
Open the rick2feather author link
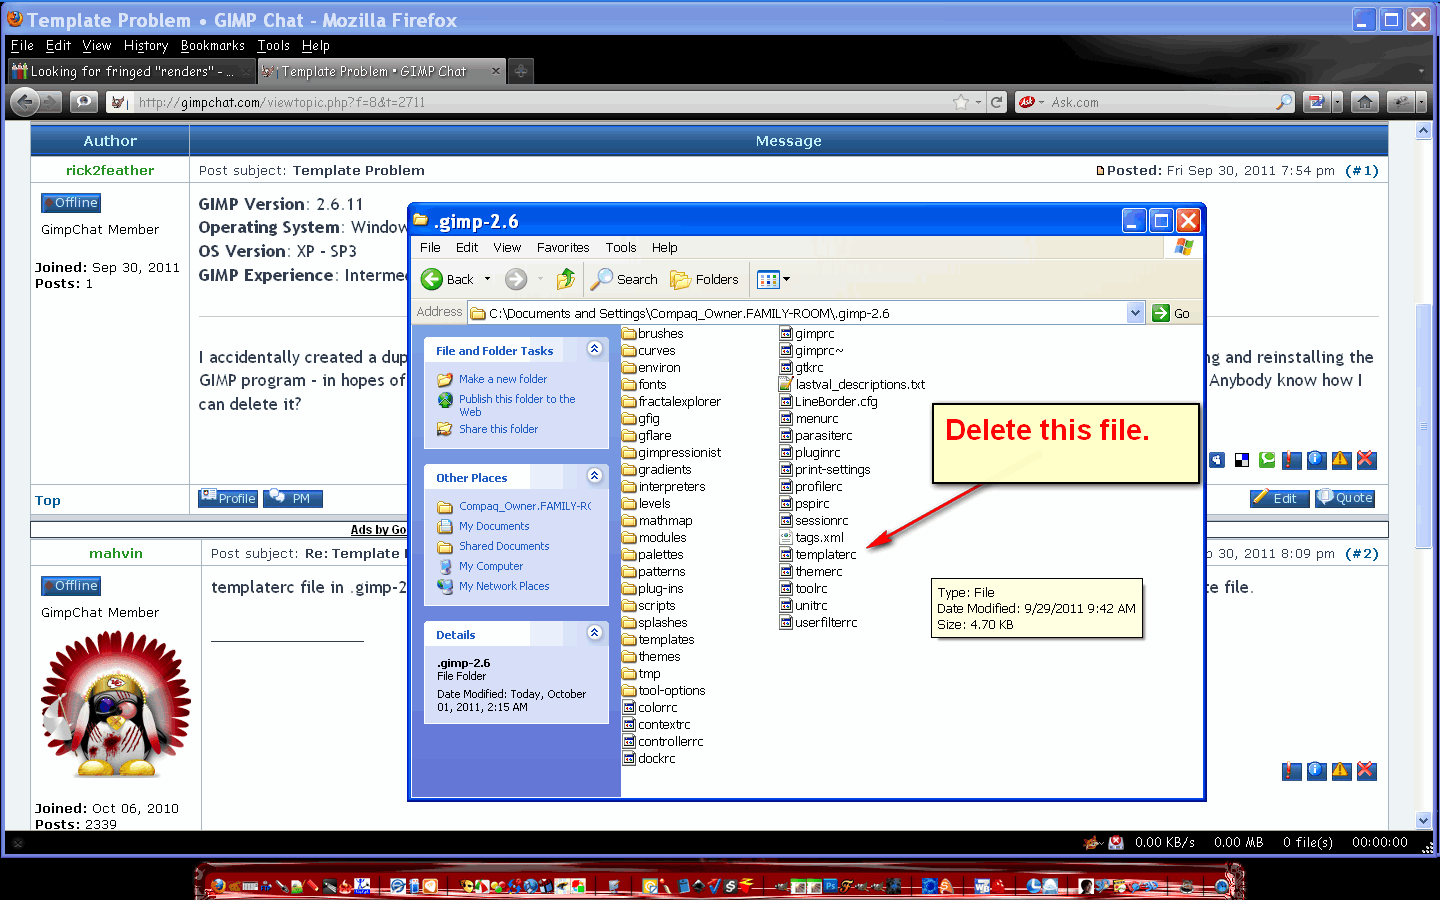[x=110, y=170]
